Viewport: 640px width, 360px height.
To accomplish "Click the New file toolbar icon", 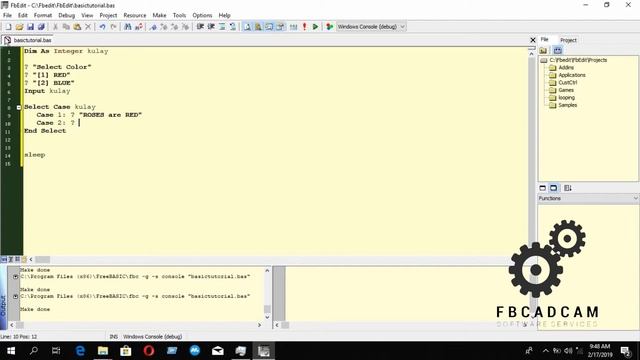I will coord(8,27).
